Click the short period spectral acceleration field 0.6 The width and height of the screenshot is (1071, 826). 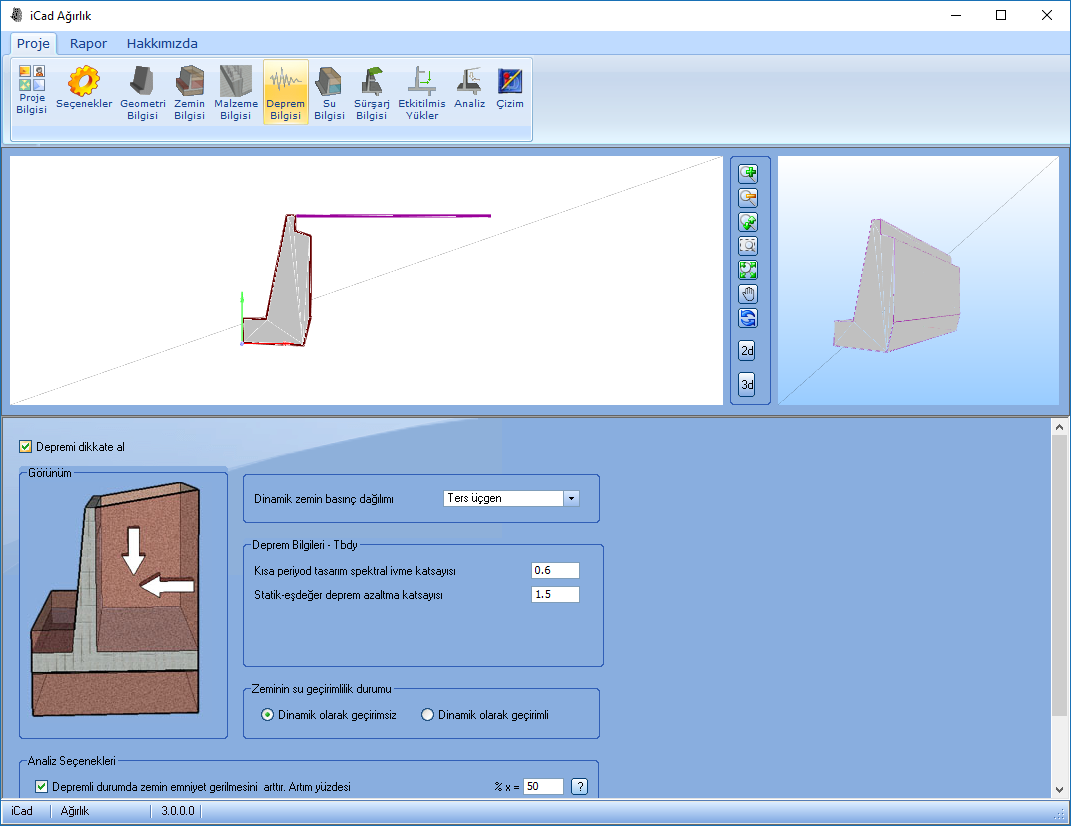pos(555,570)
